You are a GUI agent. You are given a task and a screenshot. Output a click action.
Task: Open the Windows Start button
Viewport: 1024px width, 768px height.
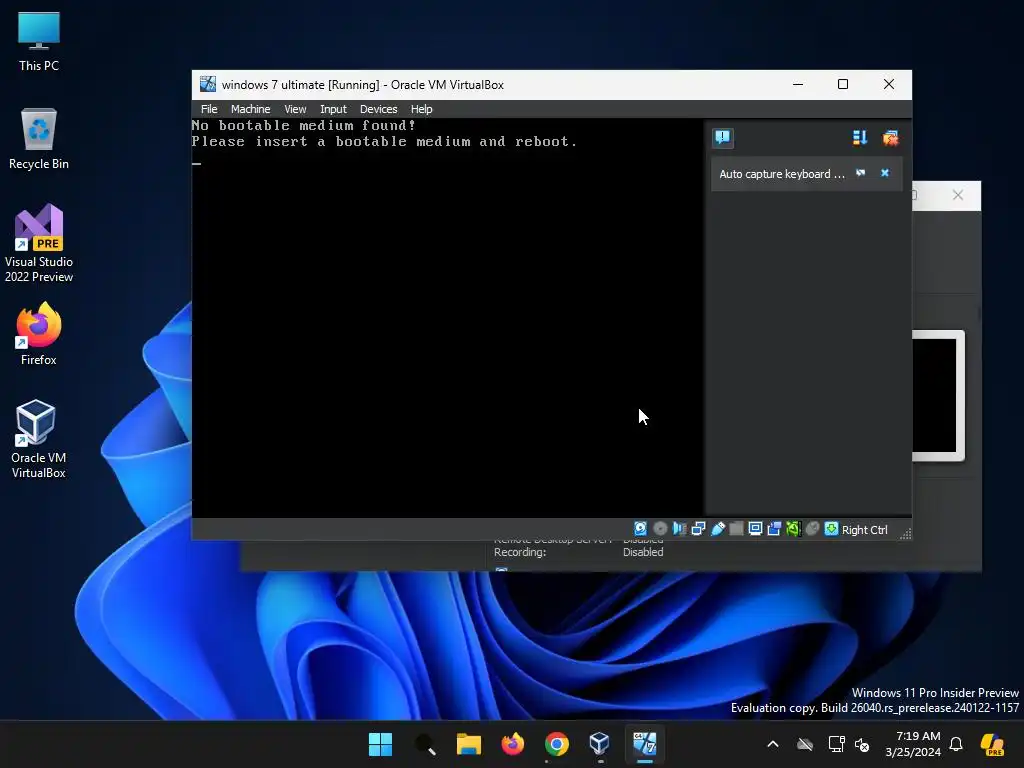coord(380,744)
